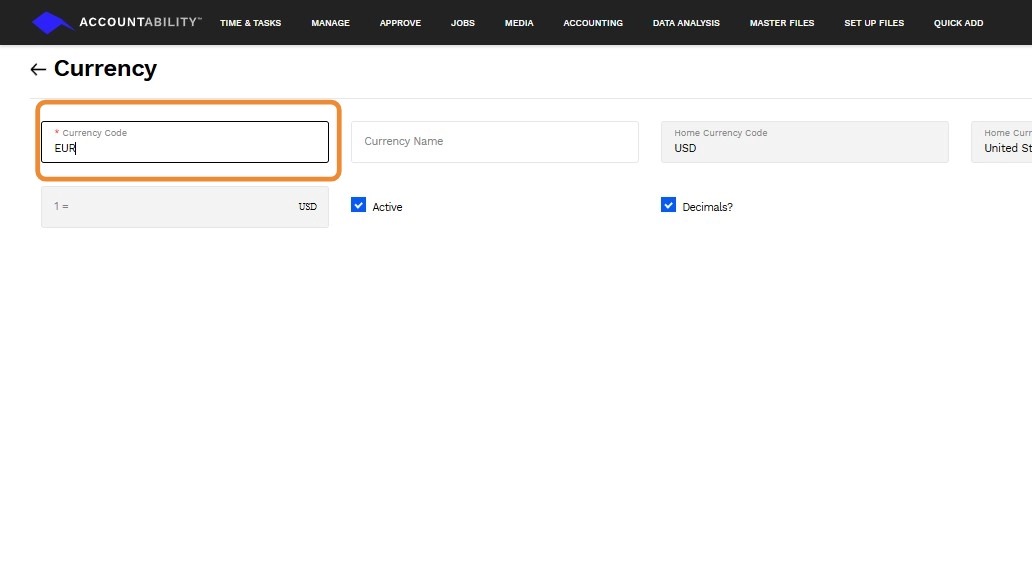Click the USD suffix in the rate field
Image resolution: width=1032 pixels, height=576 pixels.
[307, 207]
